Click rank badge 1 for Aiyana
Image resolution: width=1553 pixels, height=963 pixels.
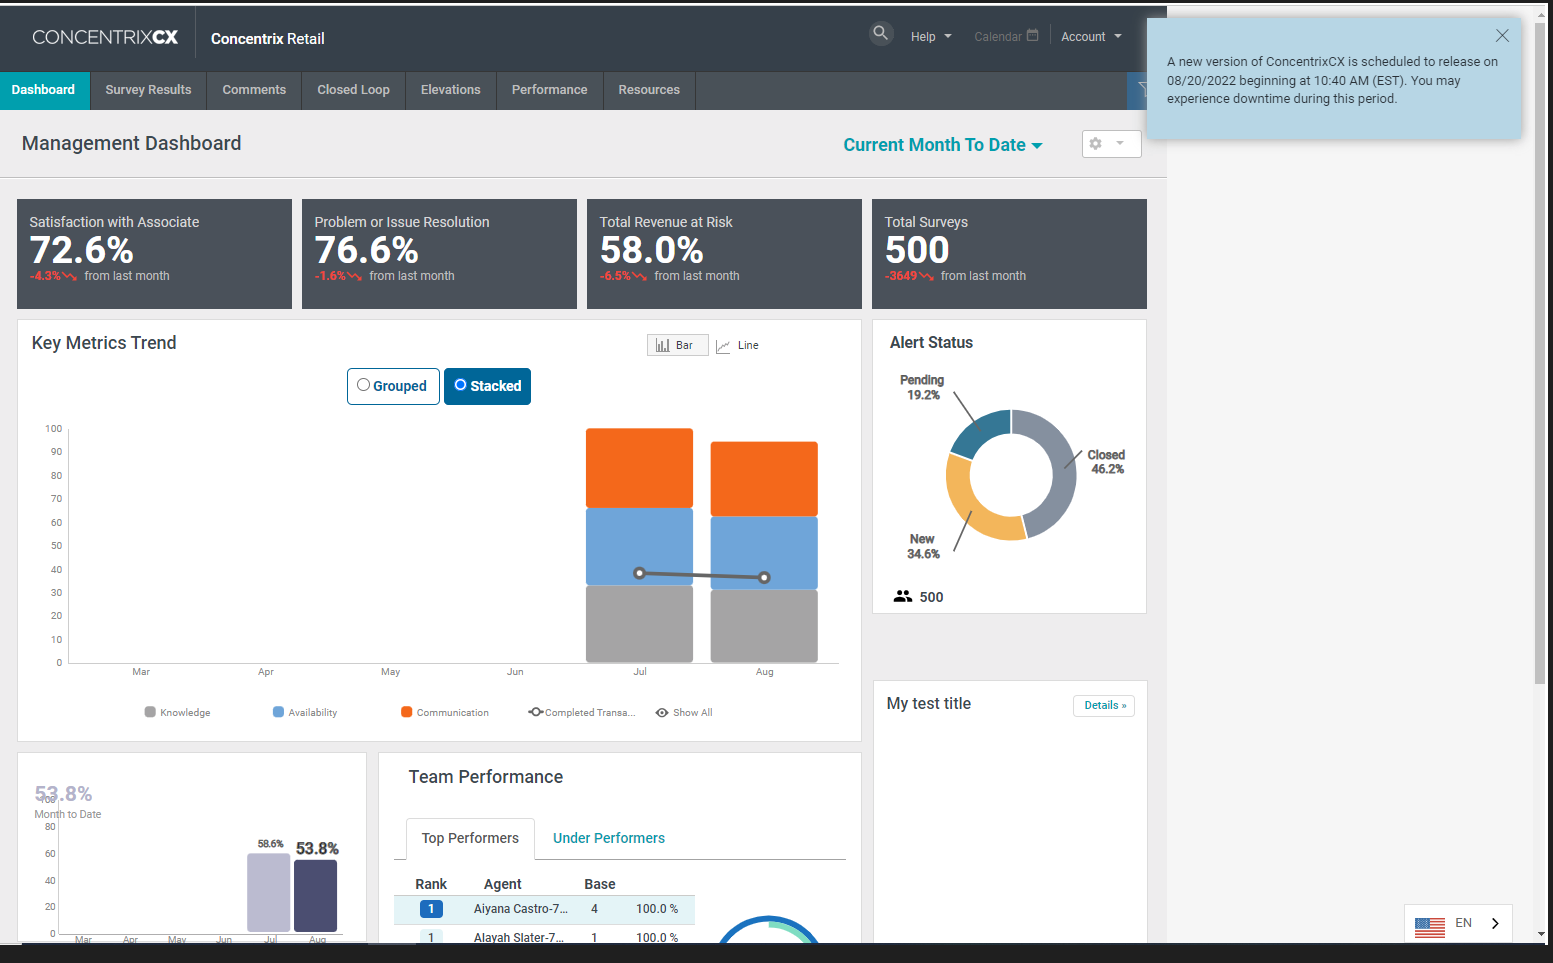point(431,909)
